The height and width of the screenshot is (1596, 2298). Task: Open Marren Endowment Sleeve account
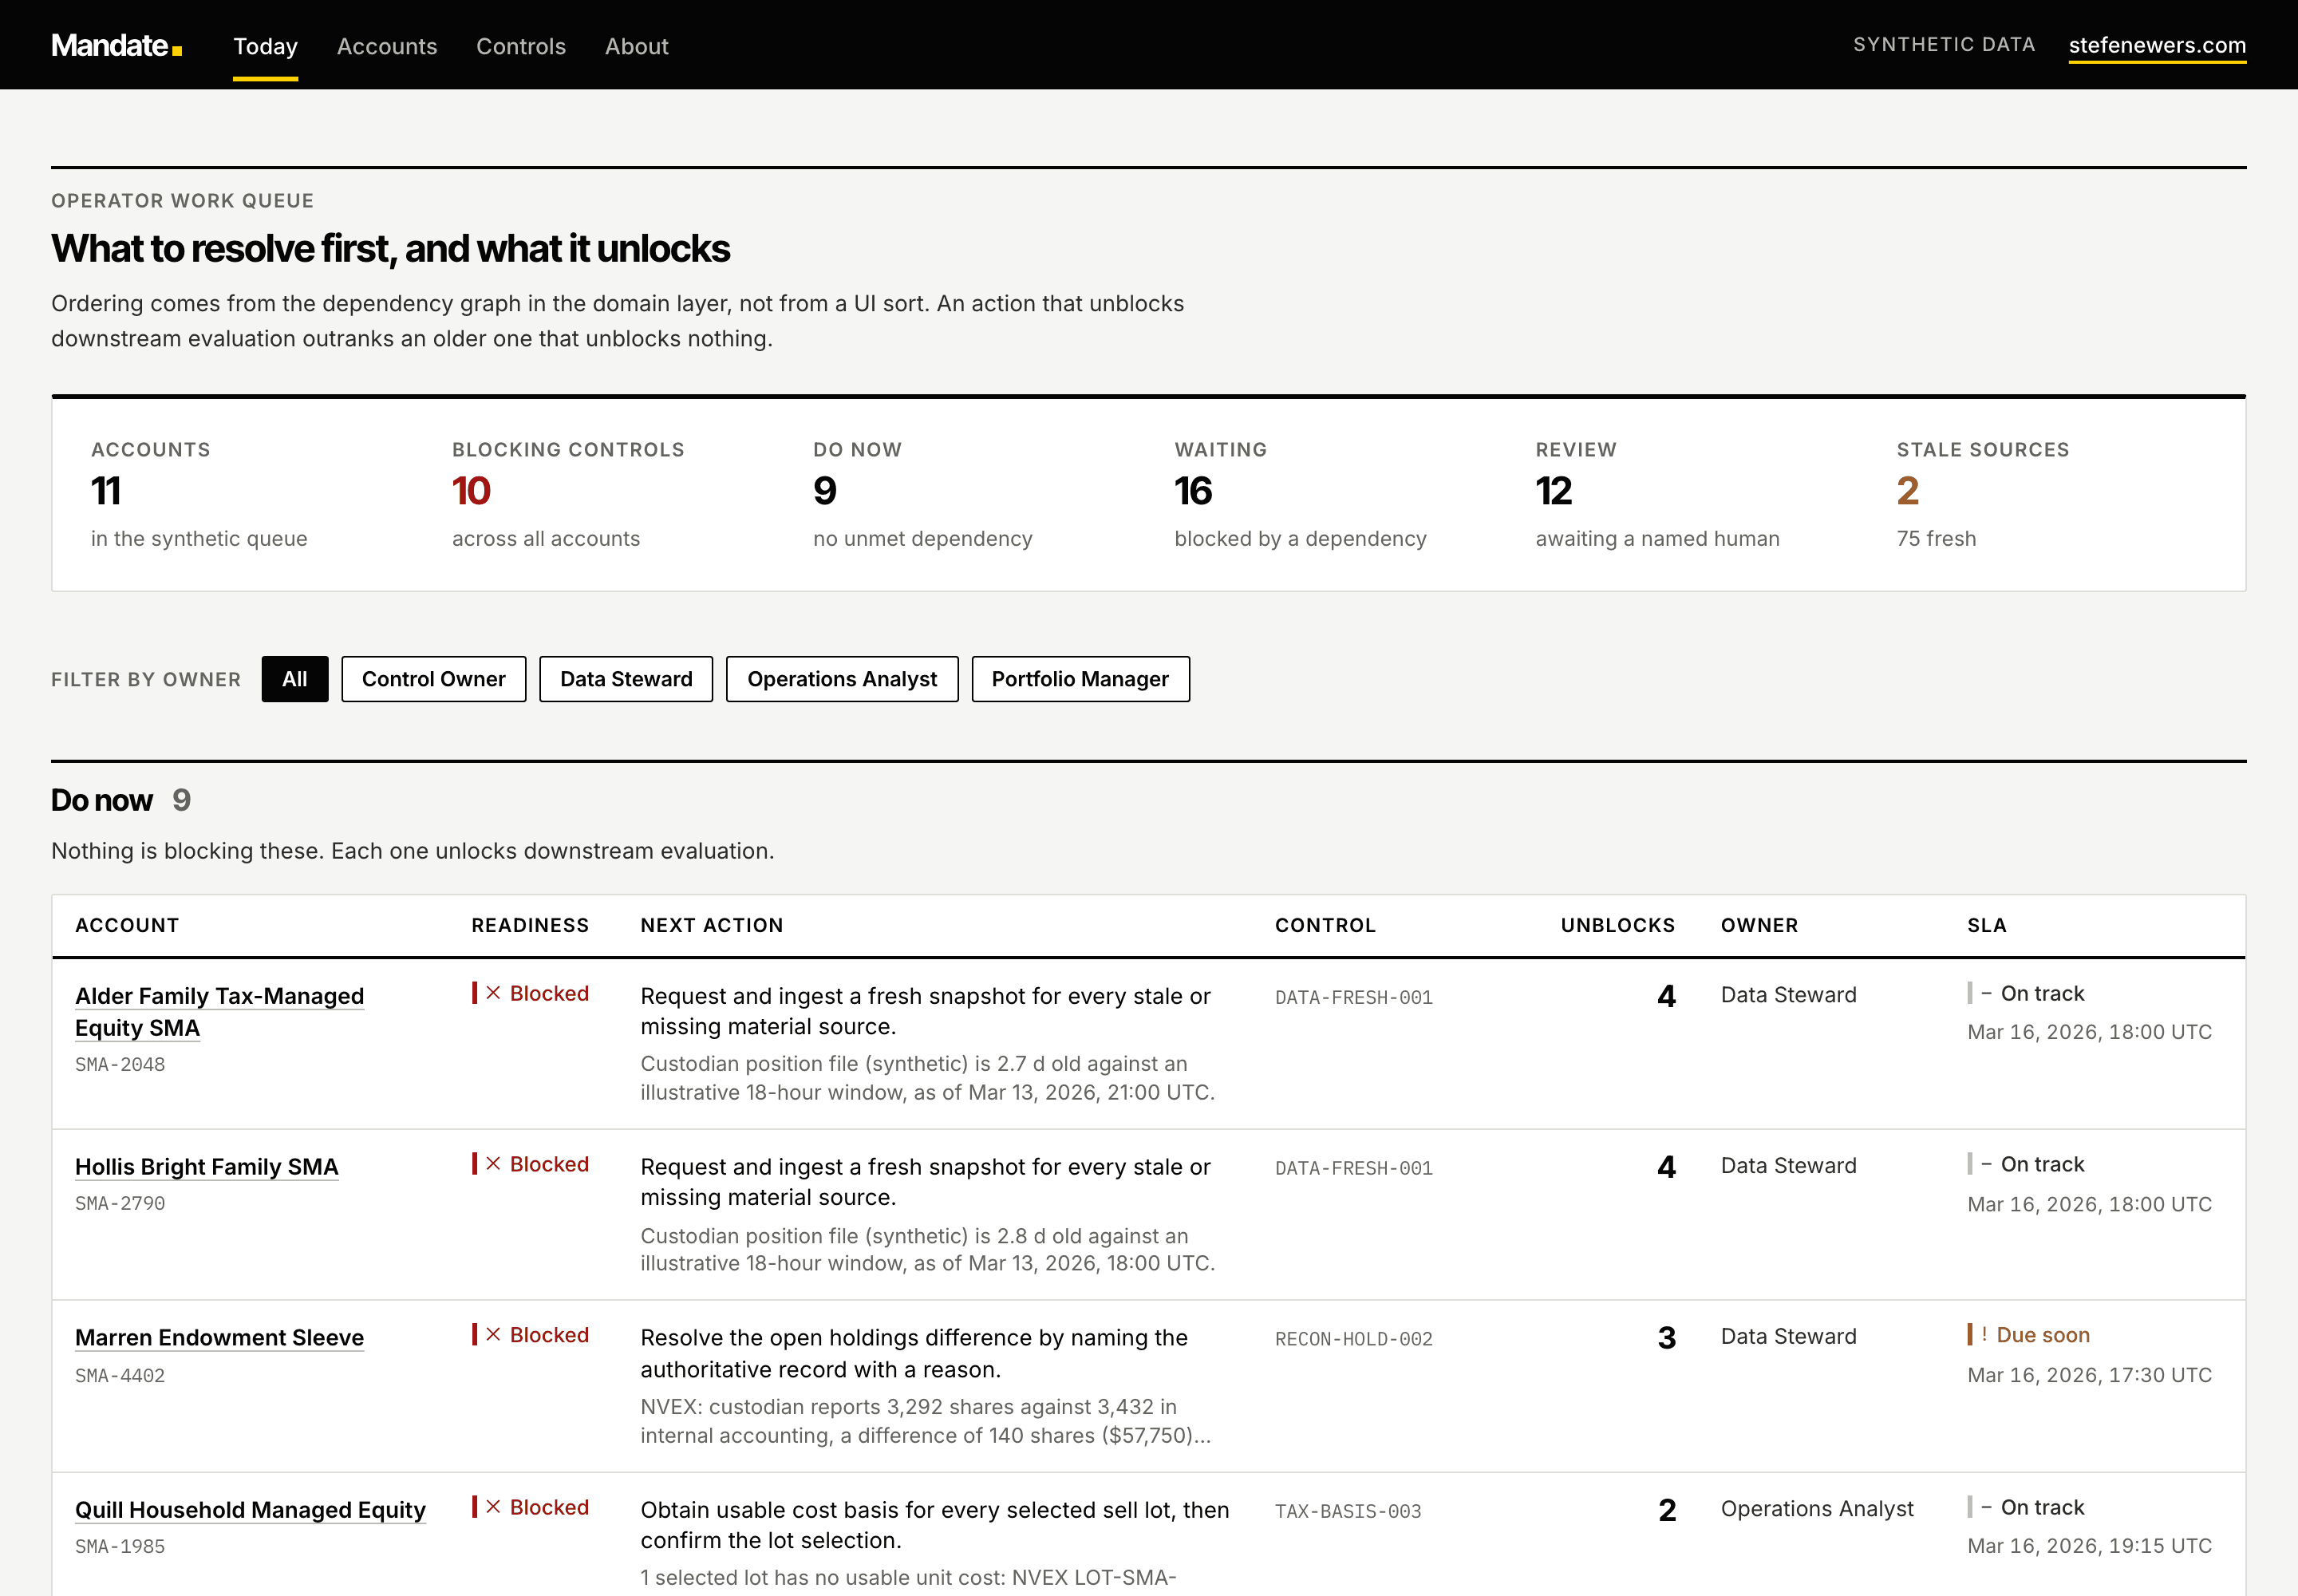[x=219, y=1337]
